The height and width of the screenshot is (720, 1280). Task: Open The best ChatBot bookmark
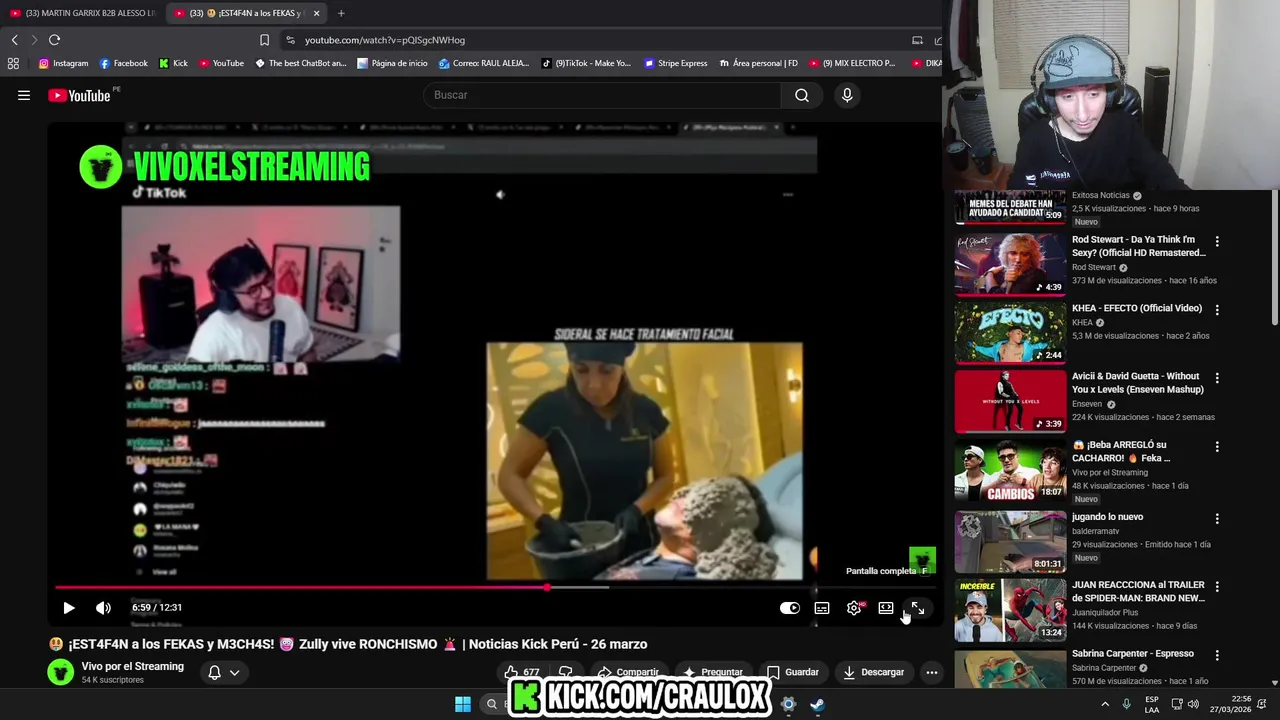pyautogui.click(x=300, y=63)
